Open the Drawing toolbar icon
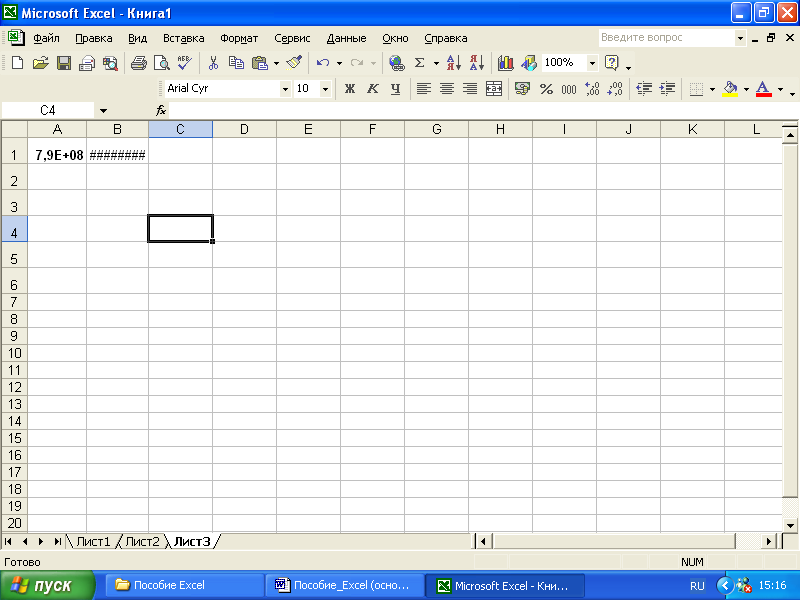 (529, 63)
